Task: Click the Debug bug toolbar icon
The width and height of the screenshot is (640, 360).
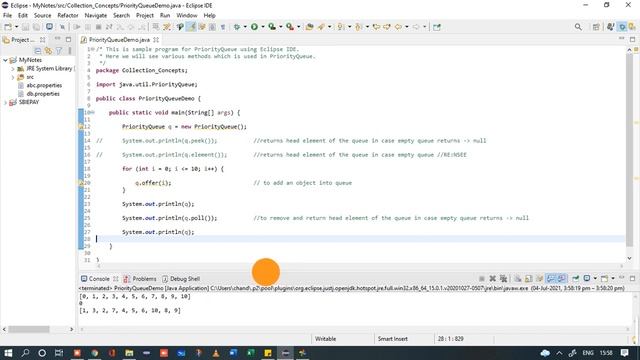Action: (x=237, y=27)
